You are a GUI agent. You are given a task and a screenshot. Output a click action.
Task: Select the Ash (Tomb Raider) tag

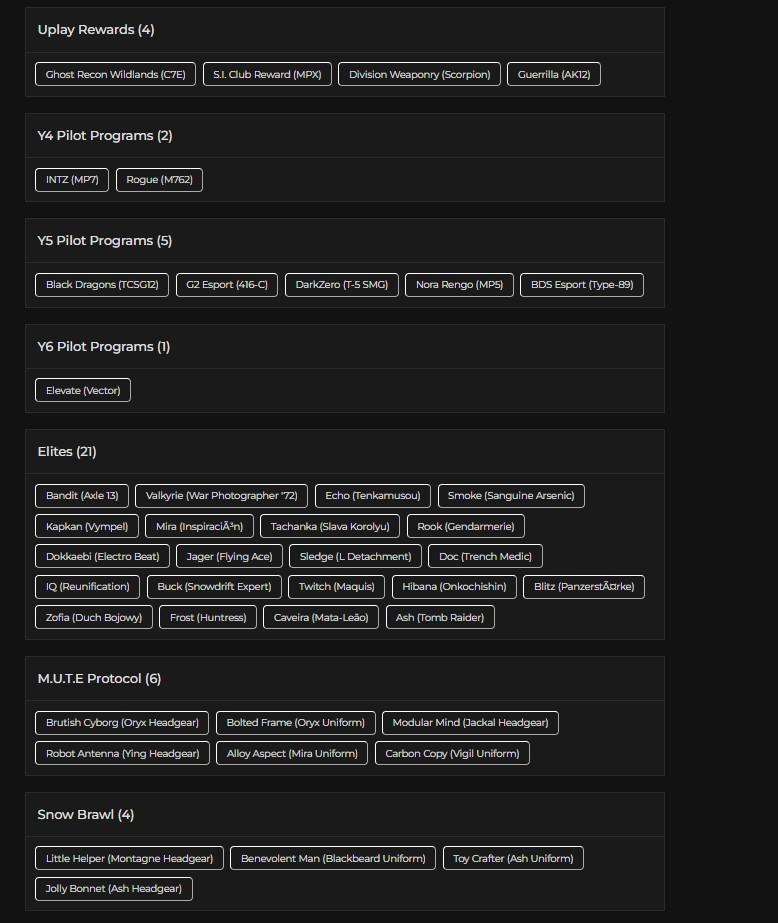coord(440,618)
